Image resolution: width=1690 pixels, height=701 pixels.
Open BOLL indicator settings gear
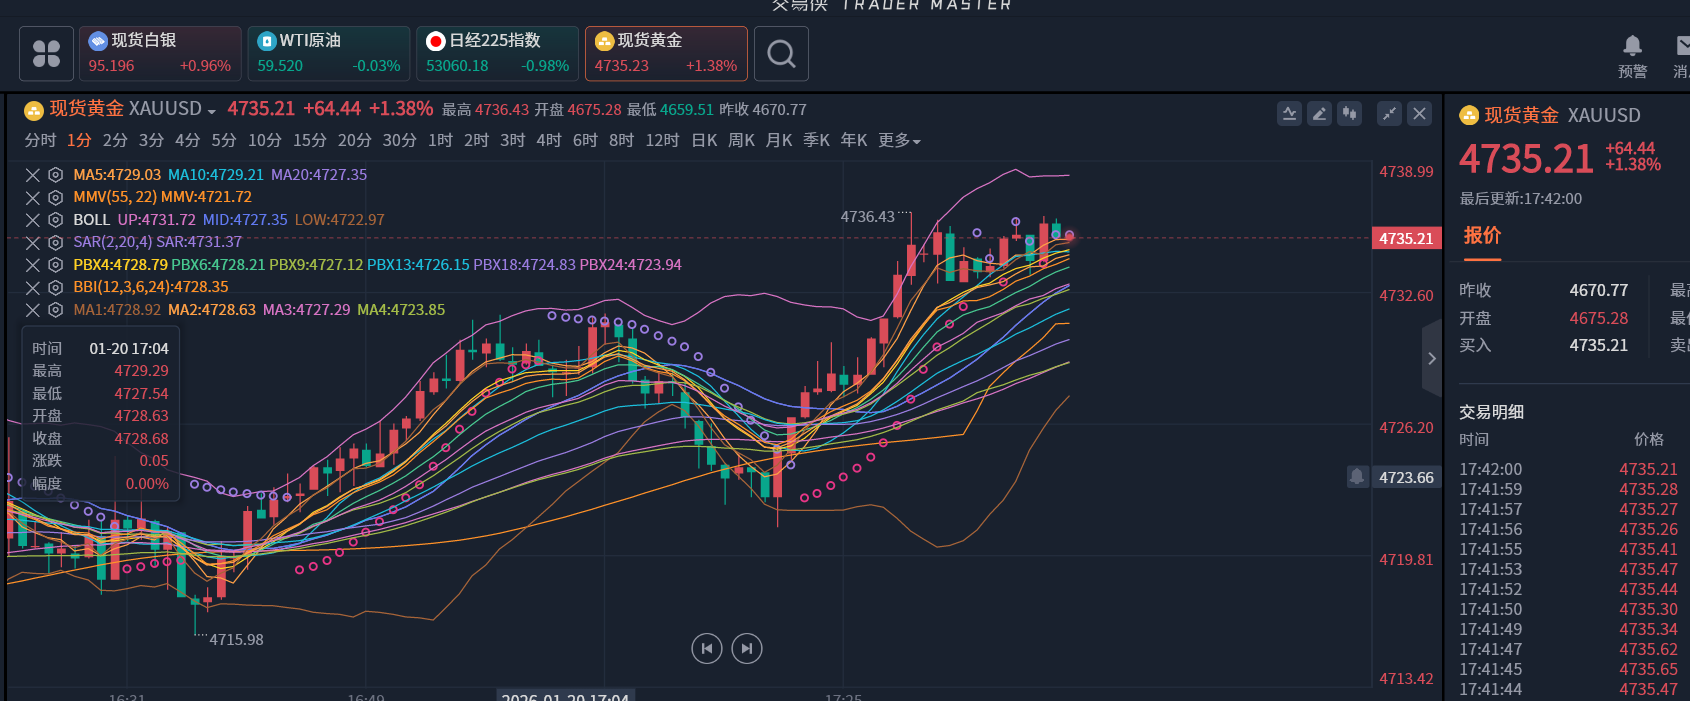pos(56,220)
